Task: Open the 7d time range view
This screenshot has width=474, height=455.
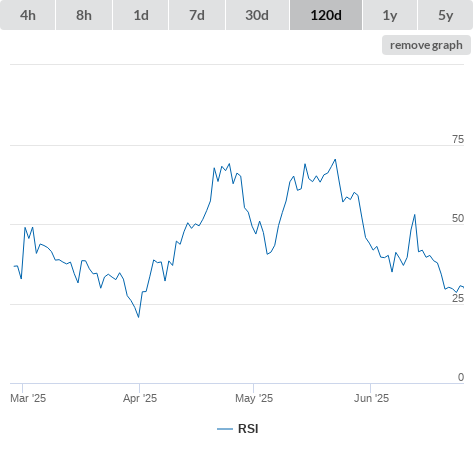Action: point(197,15)
